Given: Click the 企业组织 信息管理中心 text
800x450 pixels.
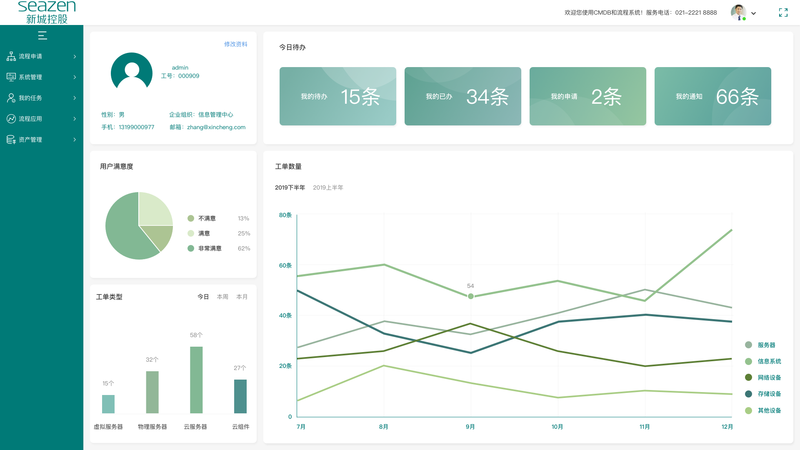Looking at the screenshot, I should pos(201,115).
